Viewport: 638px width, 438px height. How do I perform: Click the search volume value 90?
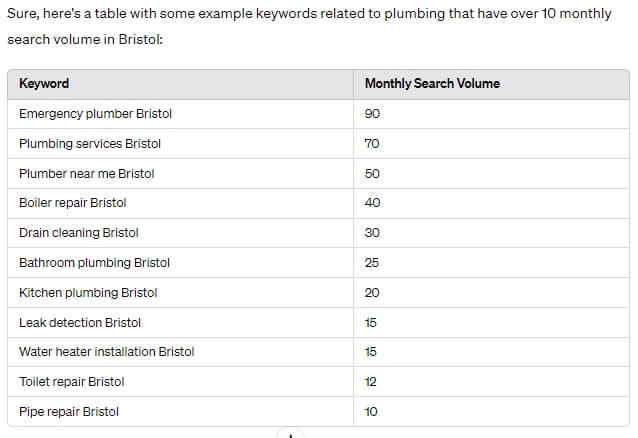click(372, 114)
